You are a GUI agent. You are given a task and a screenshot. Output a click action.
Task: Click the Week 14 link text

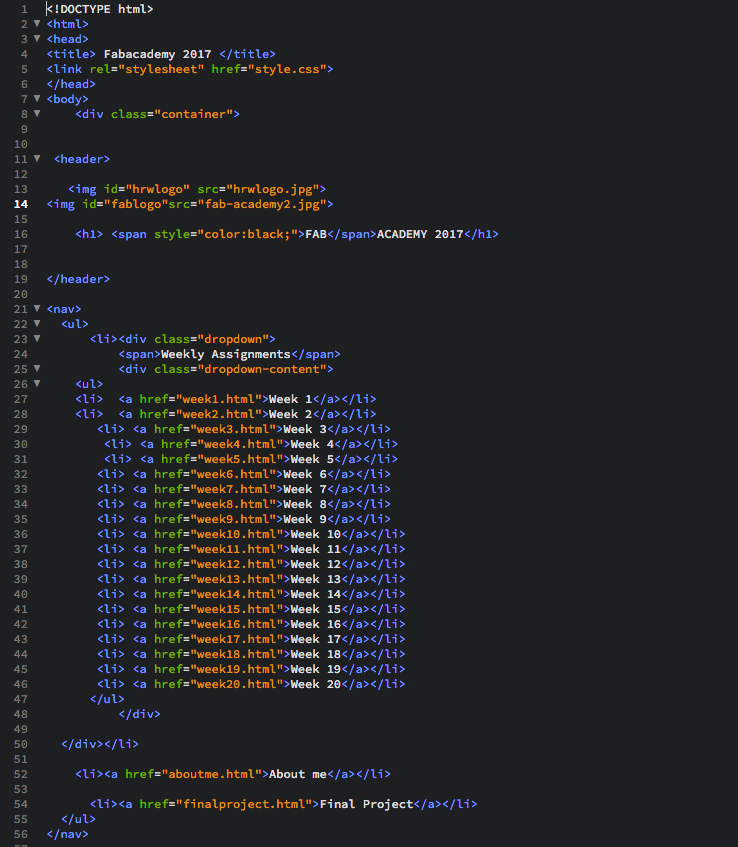pyautogui.click(x=316, y=594)
